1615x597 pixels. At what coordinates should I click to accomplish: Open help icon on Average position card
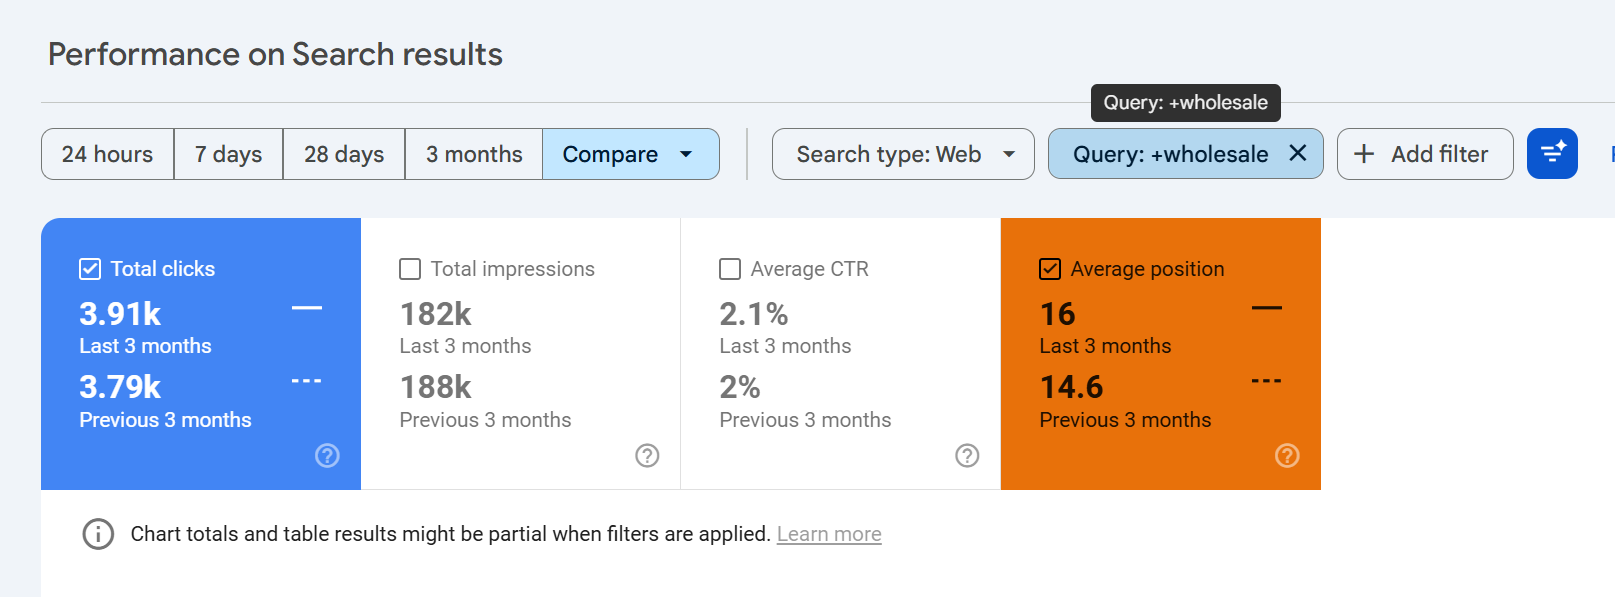tap(1287, 456)
